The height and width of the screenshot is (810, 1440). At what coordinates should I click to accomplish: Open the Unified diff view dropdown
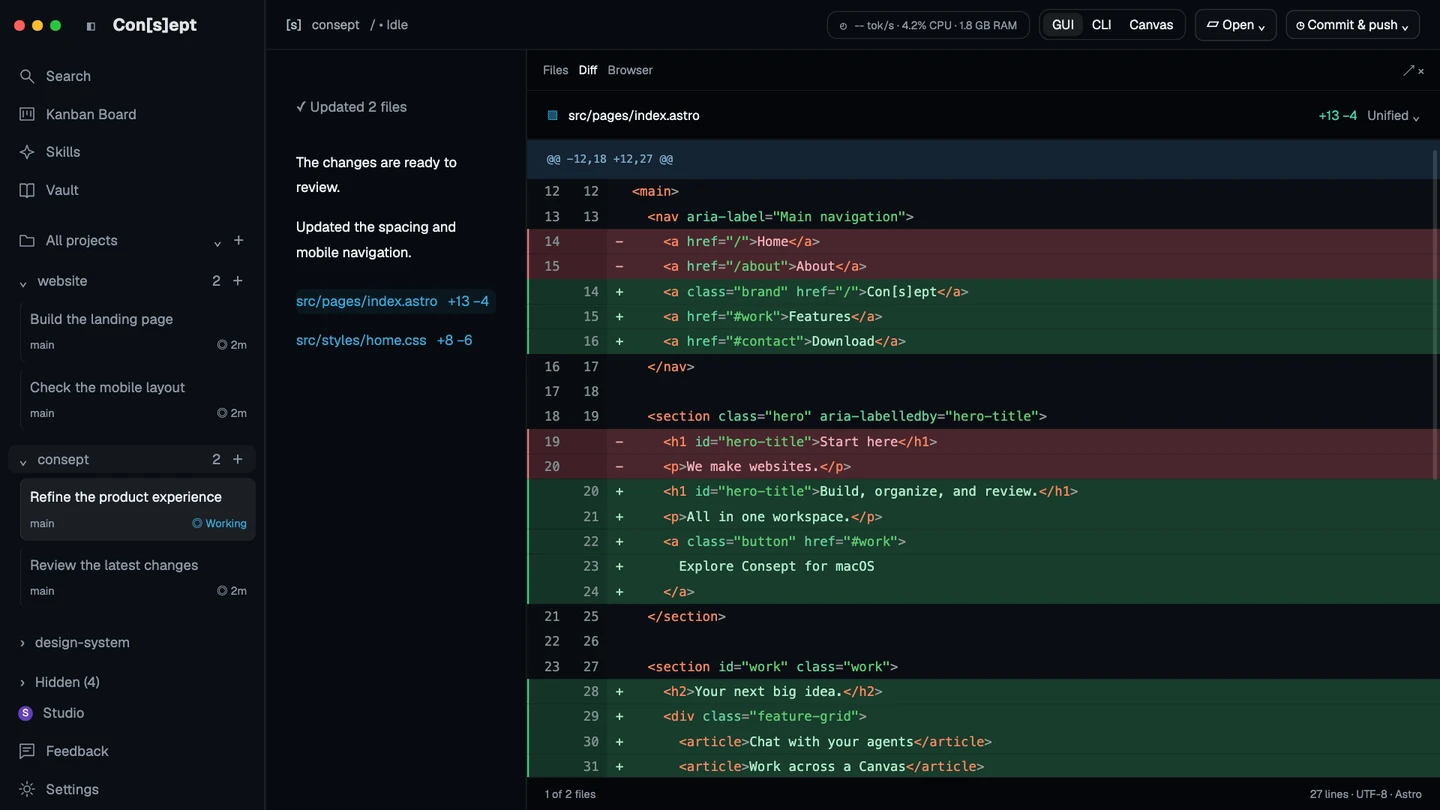pos(1393,116)
